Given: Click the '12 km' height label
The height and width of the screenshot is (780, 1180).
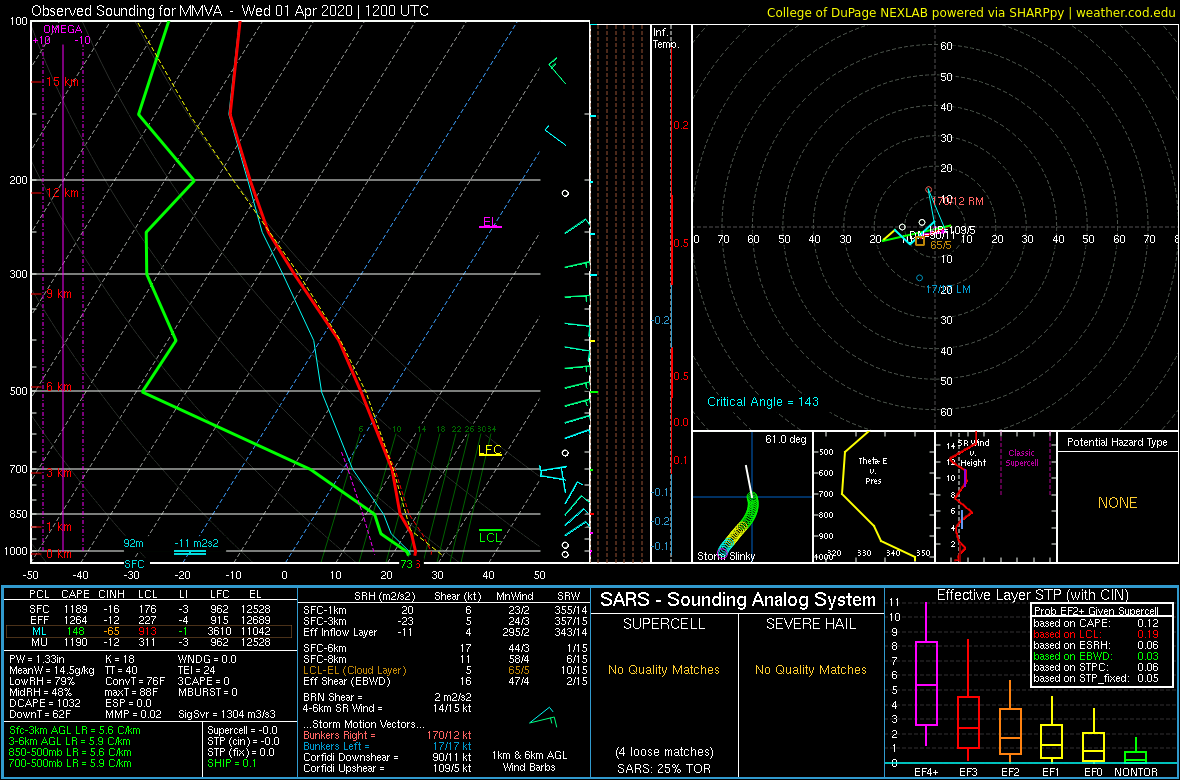Looking at the screenshot, I should [x=62, y=193].
